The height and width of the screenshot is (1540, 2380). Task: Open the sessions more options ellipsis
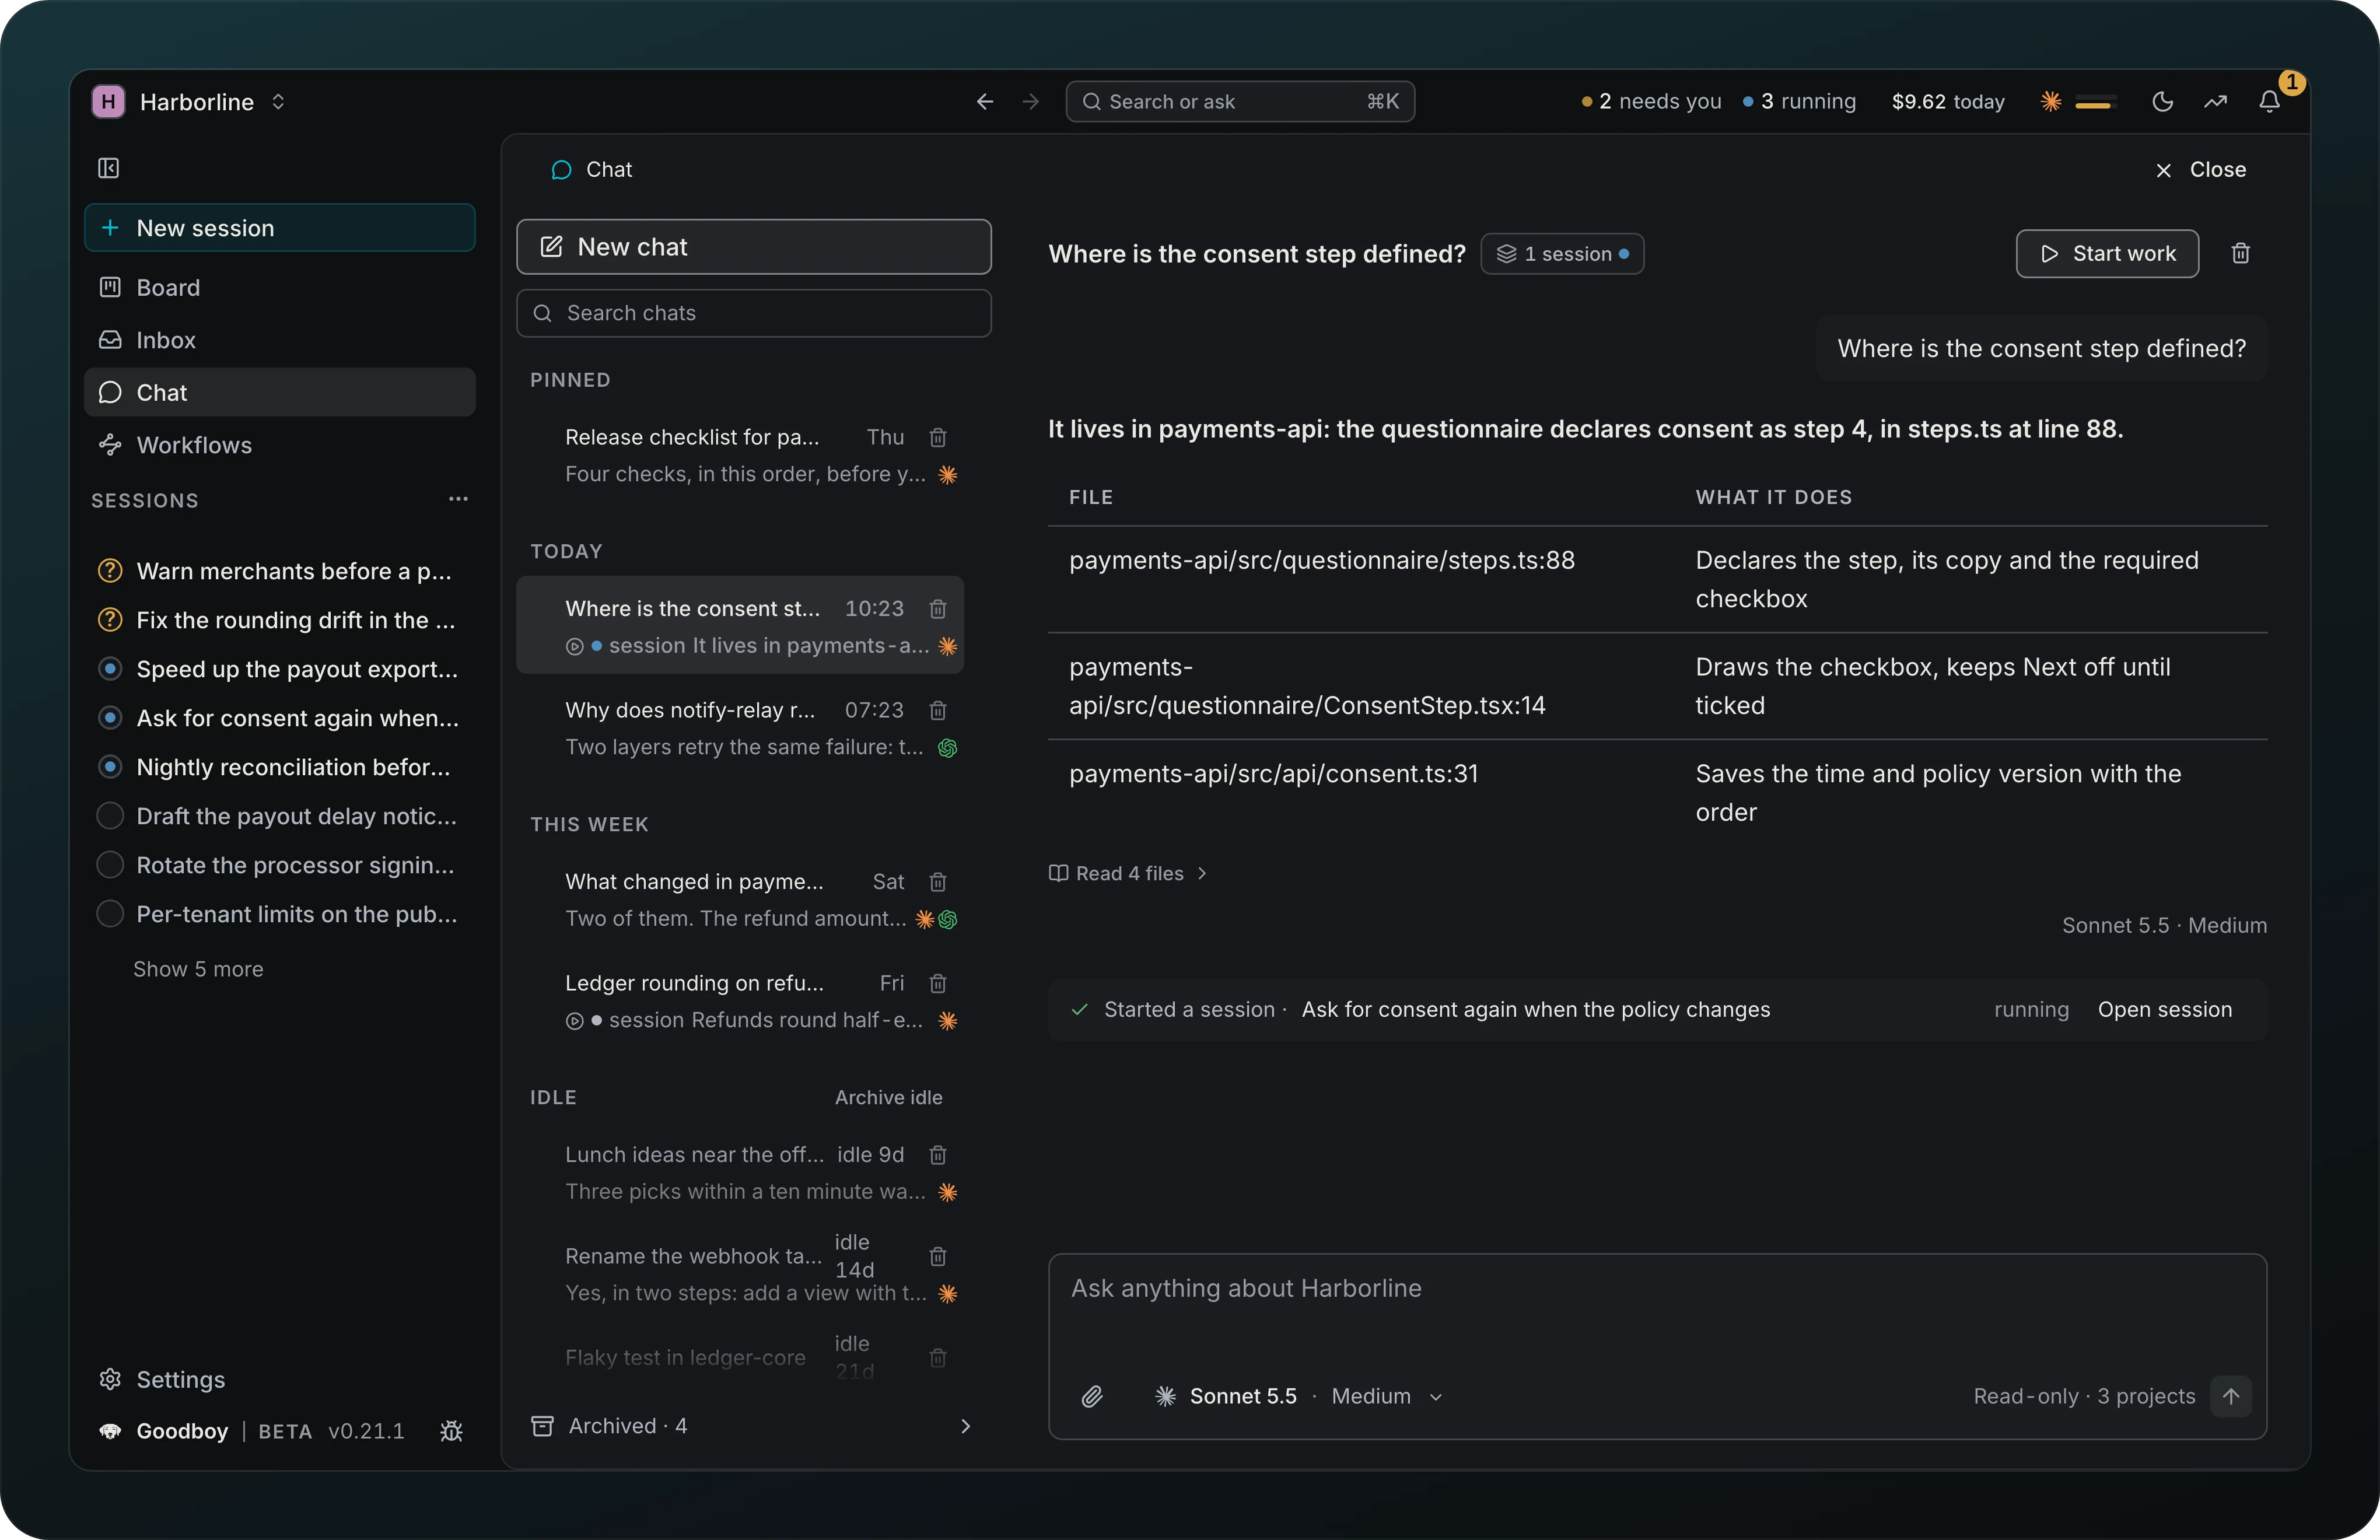pyautogui.click(x=458, y=499)
